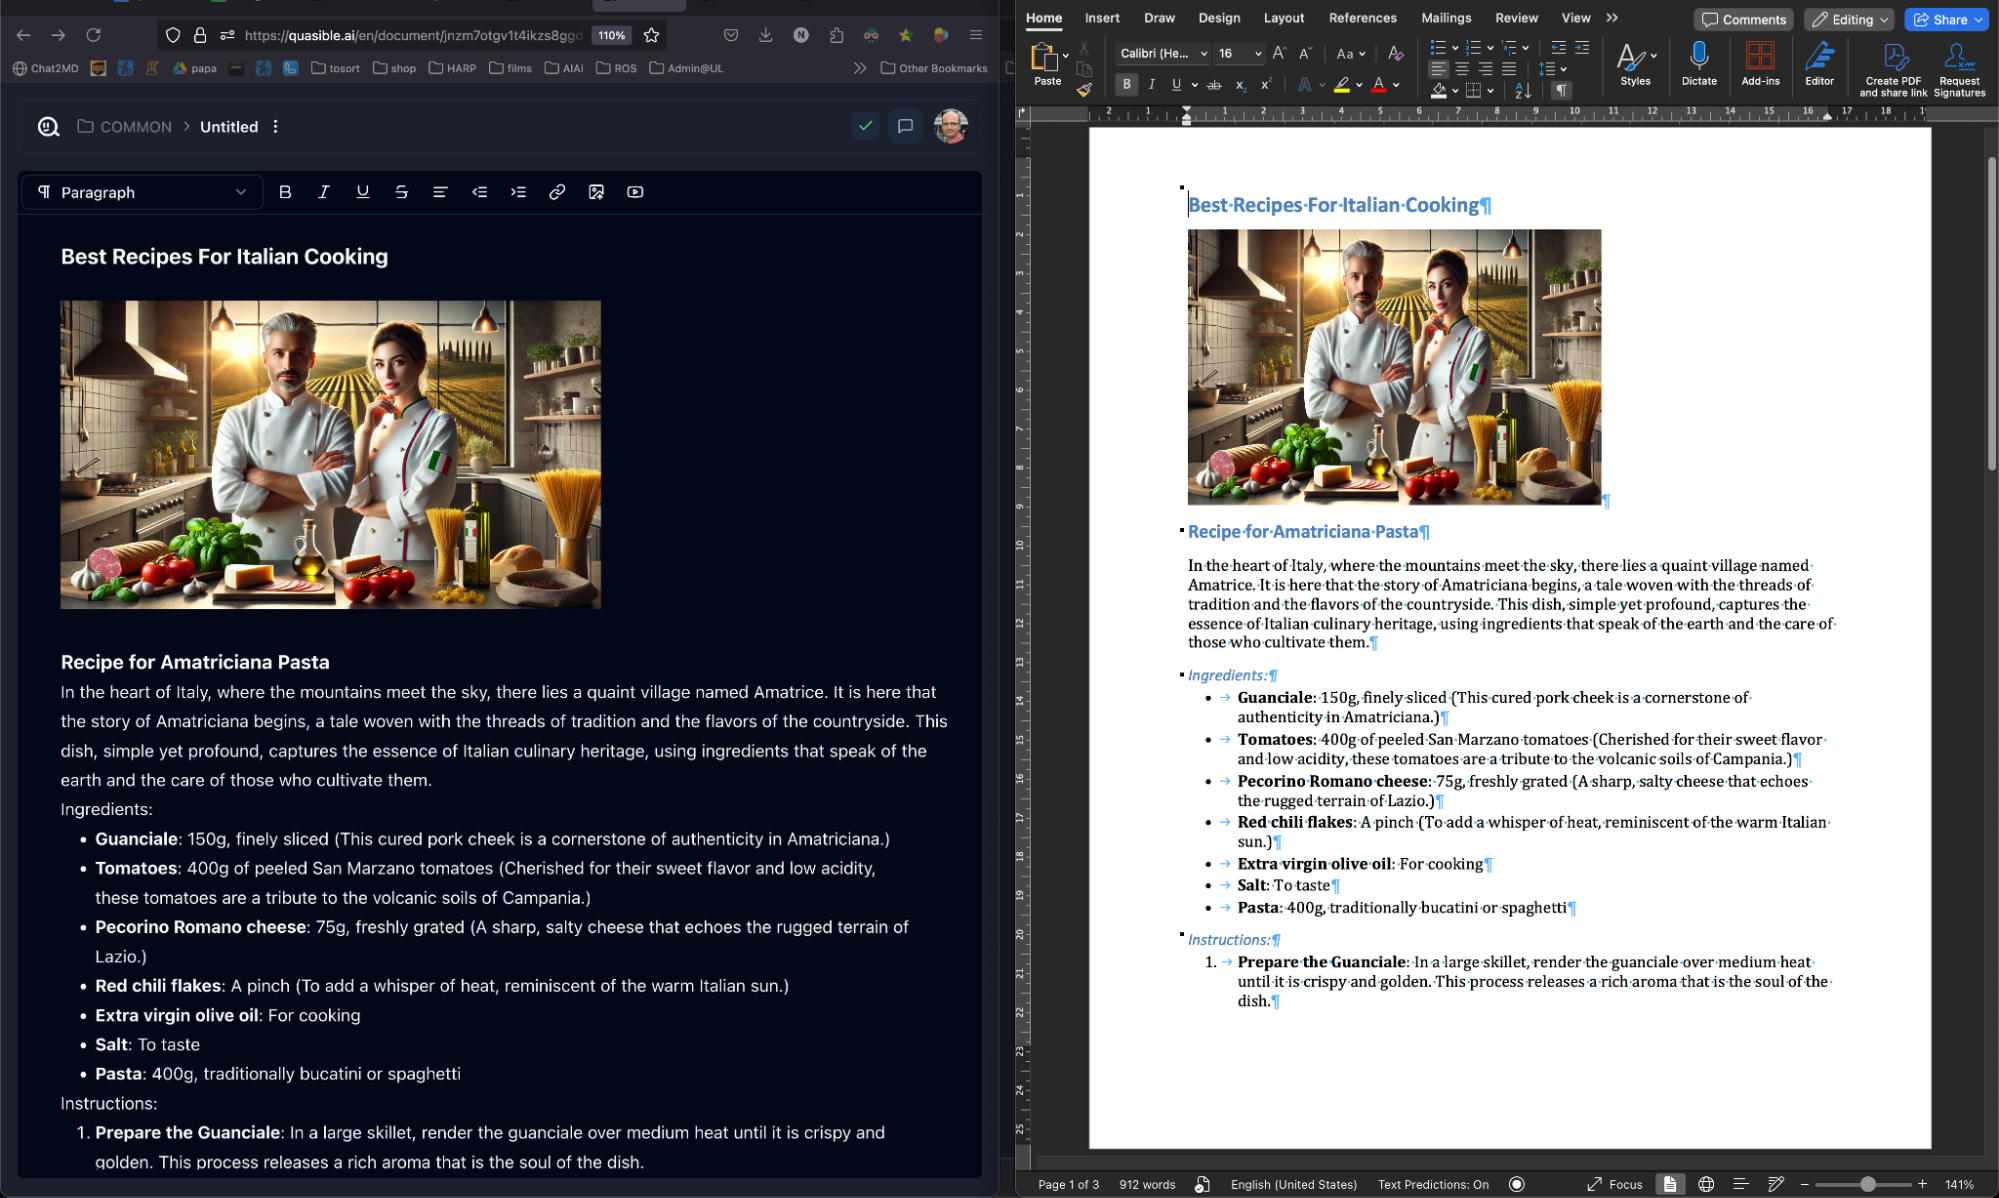Open the Word Editor pen icon

1818,57
